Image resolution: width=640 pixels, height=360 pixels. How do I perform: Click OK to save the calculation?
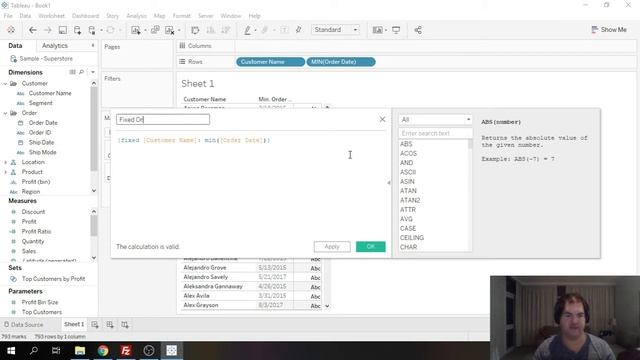pyautogui.click(x=371, y=247)
